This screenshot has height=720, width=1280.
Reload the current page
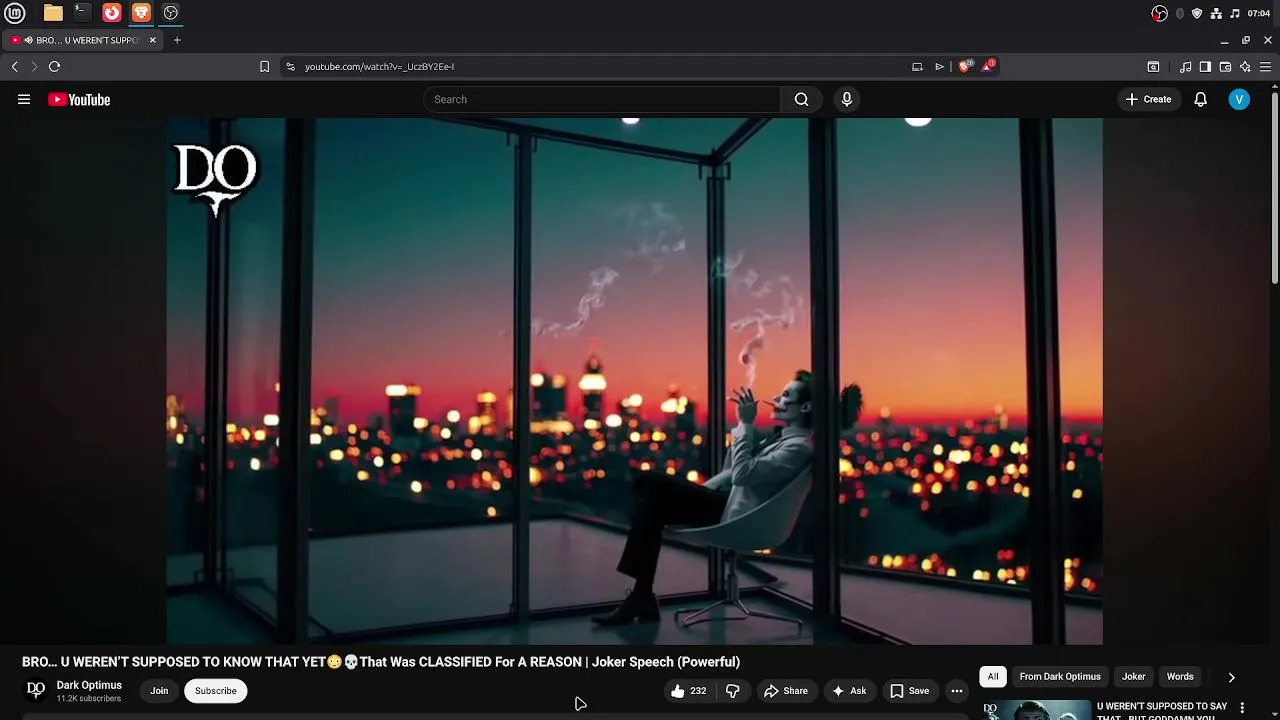click(x=55, y=66)
